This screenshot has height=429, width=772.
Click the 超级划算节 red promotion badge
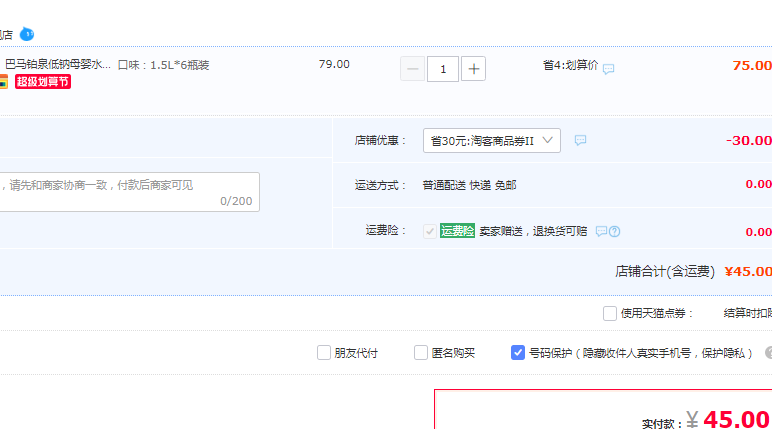pos(43,81)
